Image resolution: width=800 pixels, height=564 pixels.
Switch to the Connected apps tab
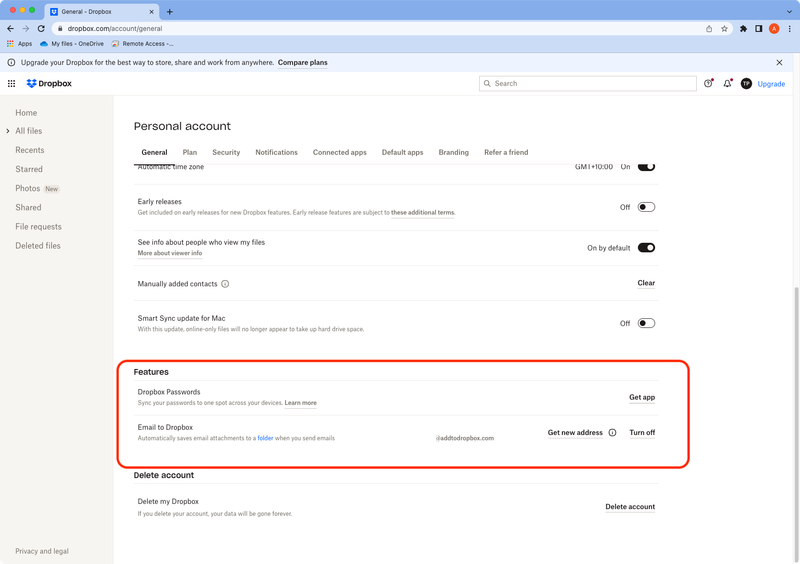click(339, 152)
